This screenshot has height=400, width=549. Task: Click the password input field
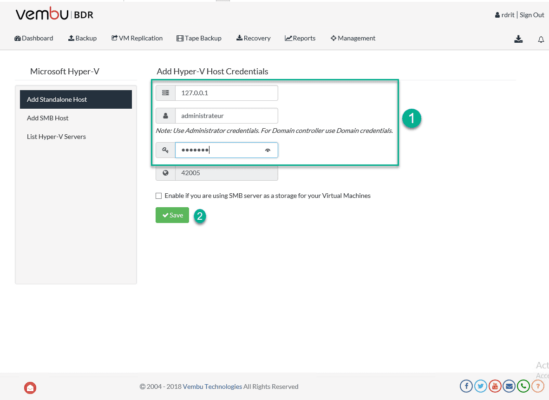pos(227,150)
